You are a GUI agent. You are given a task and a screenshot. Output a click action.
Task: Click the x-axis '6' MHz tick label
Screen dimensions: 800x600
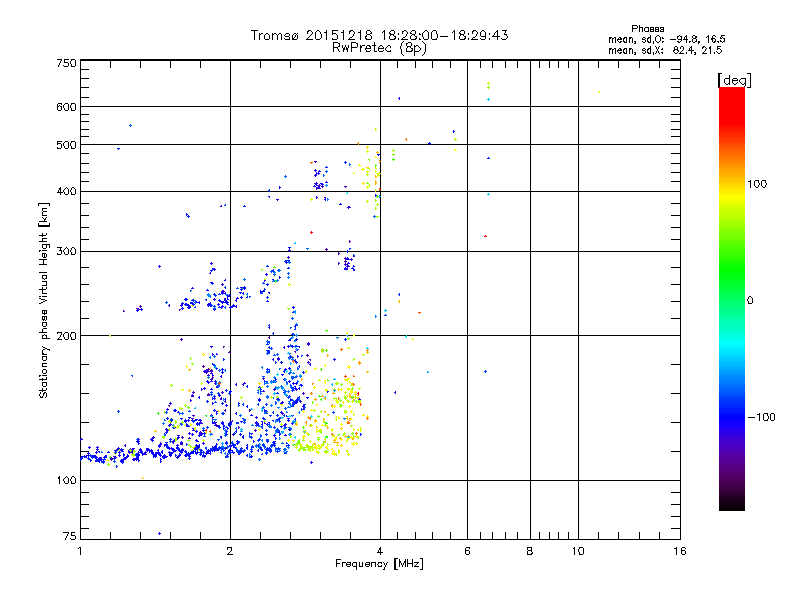(x=467, y=551)
